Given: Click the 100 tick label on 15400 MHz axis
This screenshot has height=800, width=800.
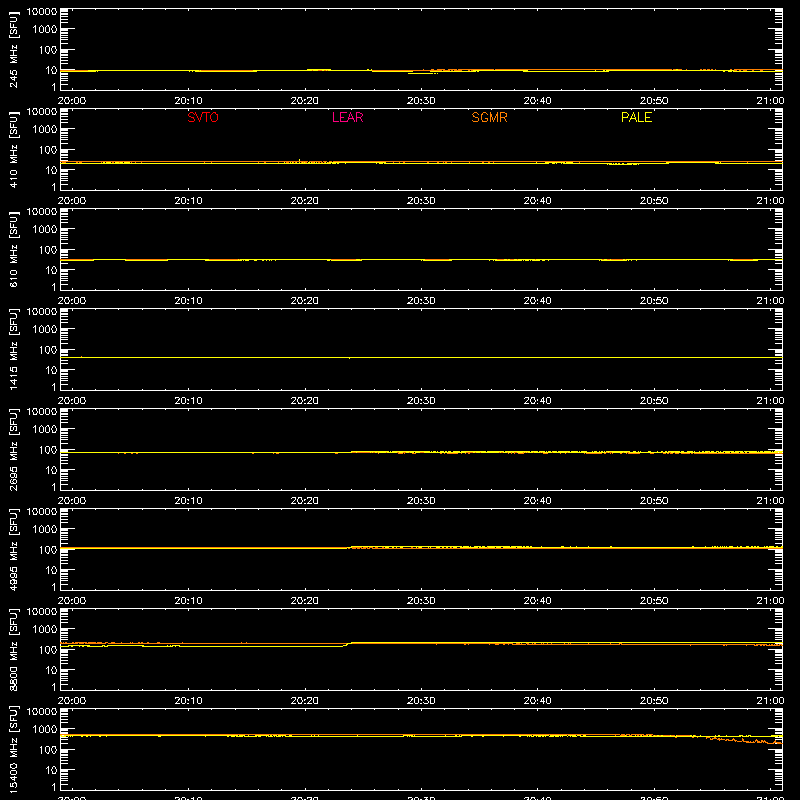Looking at the screenshot, I should (x=48, y=750).
